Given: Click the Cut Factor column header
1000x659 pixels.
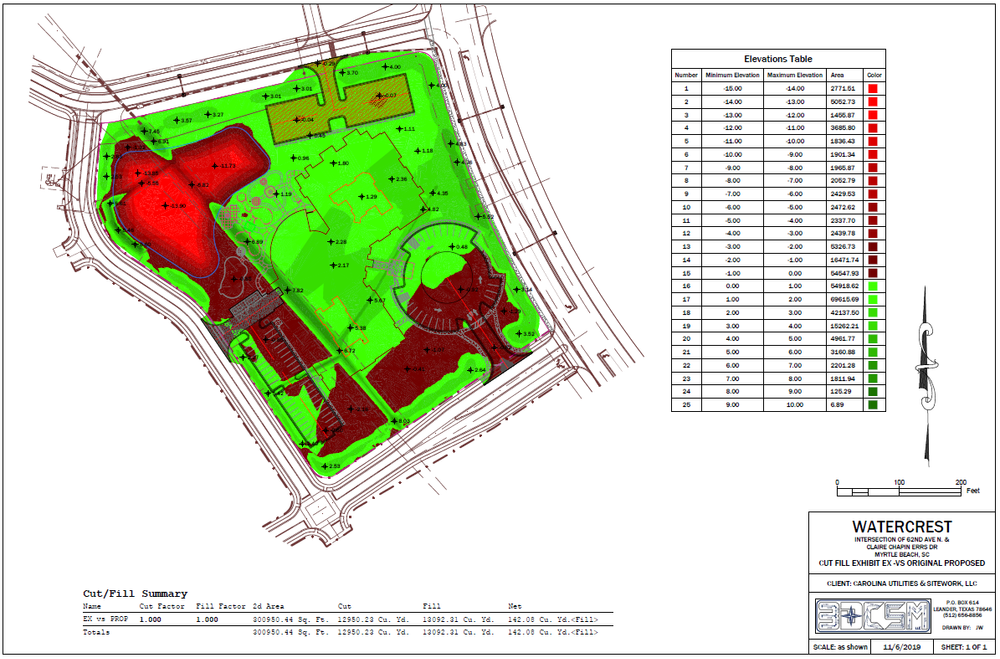Looking at the screenshot, I should (x=162, y=606).
